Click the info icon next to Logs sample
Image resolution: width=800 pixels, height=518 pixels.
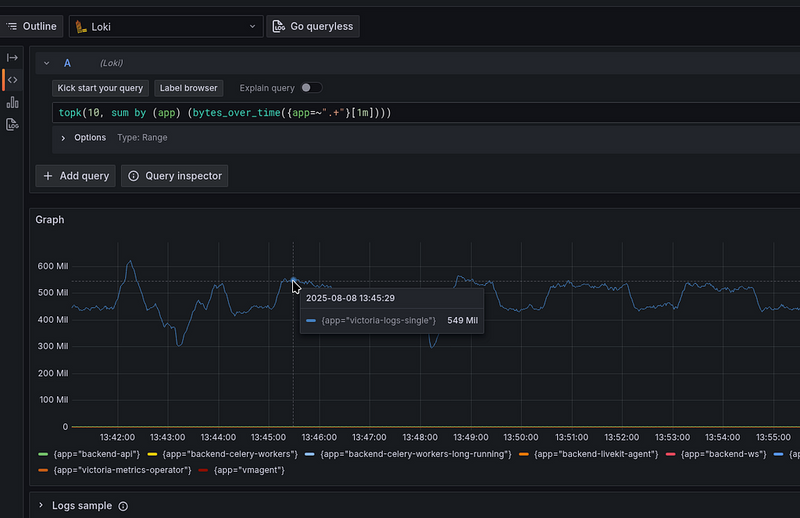pos(123,506)
